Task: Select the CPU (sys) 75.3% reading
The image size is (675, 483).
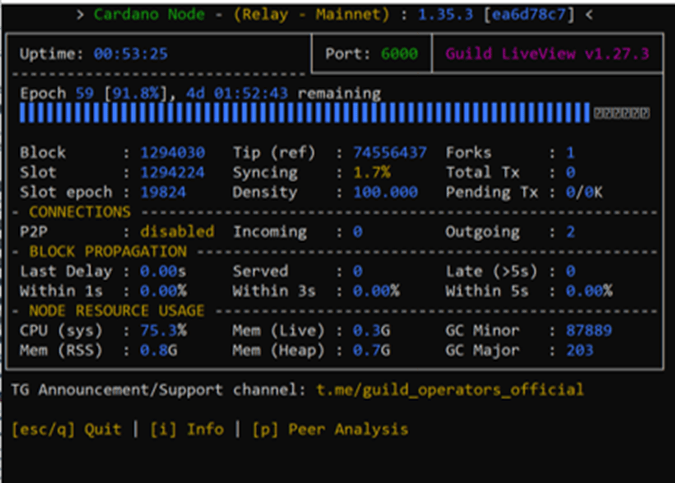Action: click(161, 330)
